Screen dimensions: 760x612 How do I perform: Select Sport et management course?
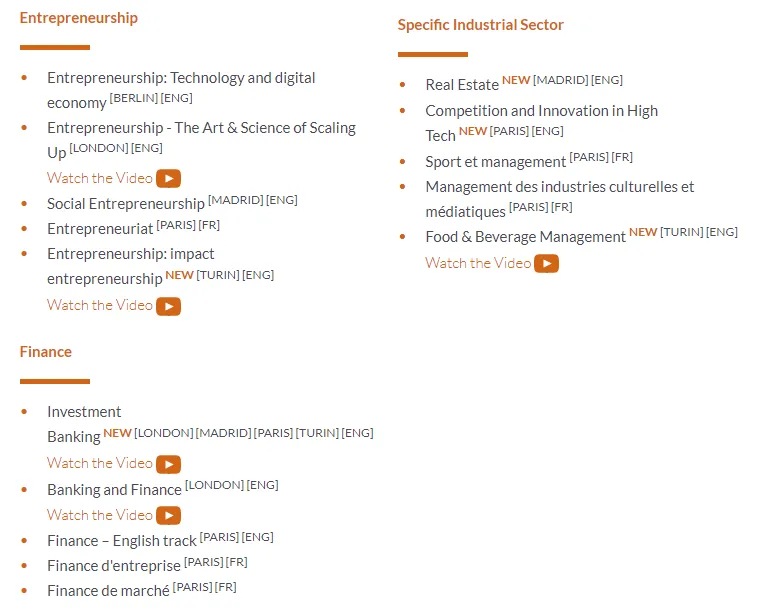tap(495, 162)
